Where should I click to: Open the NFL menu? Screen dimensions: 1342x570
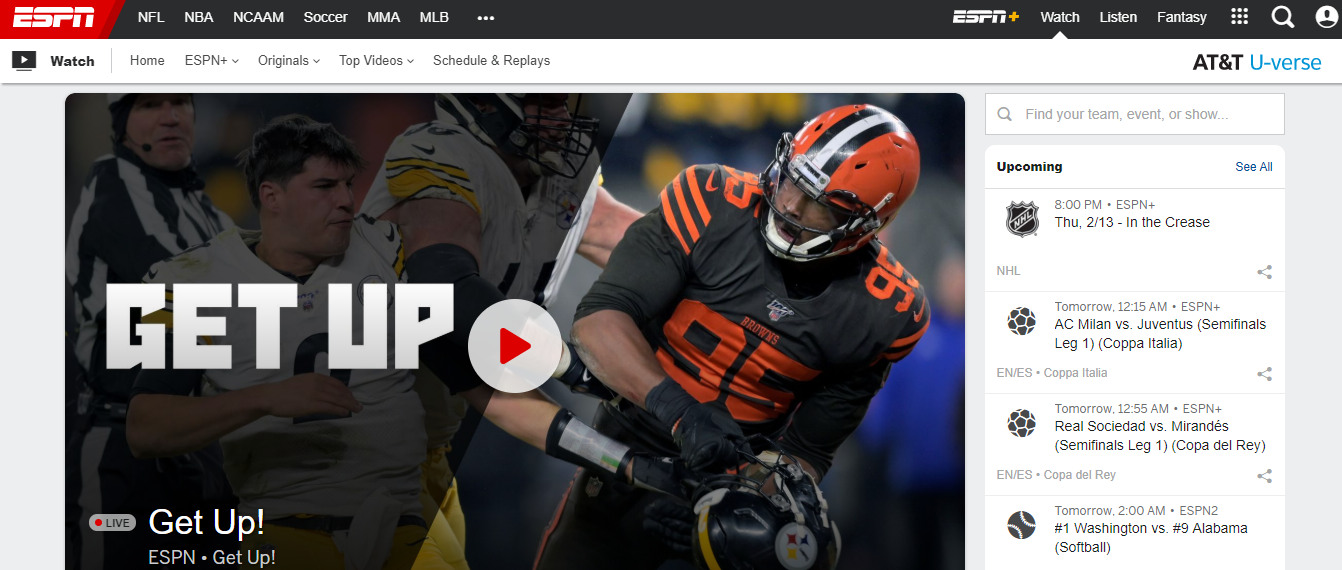point(151,17)
